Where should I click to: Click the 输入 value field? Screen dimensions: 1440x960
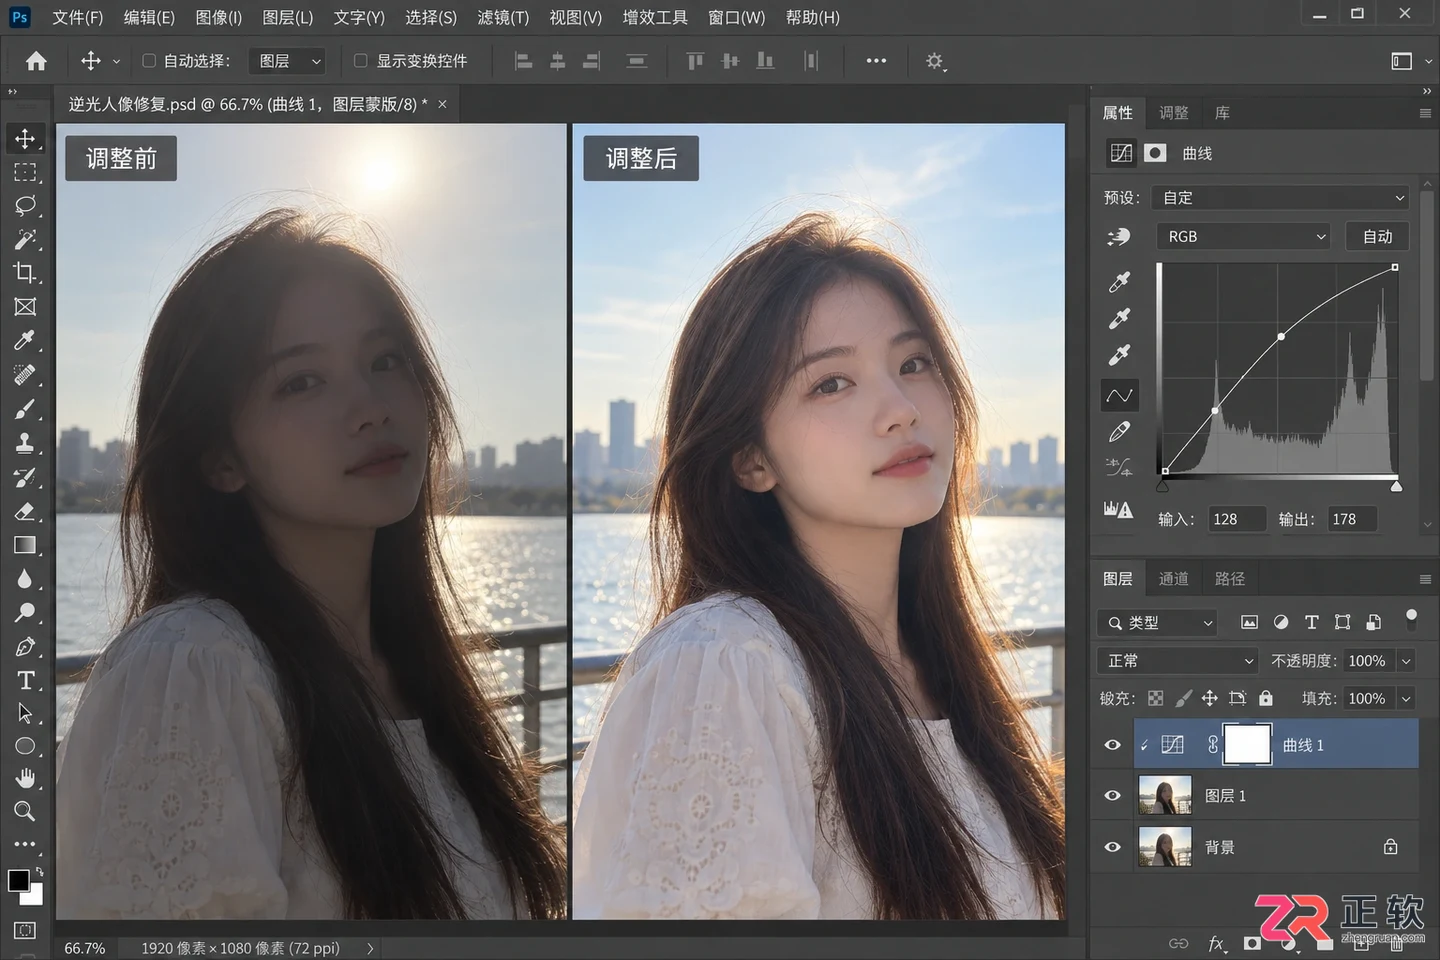point(1236,519)
